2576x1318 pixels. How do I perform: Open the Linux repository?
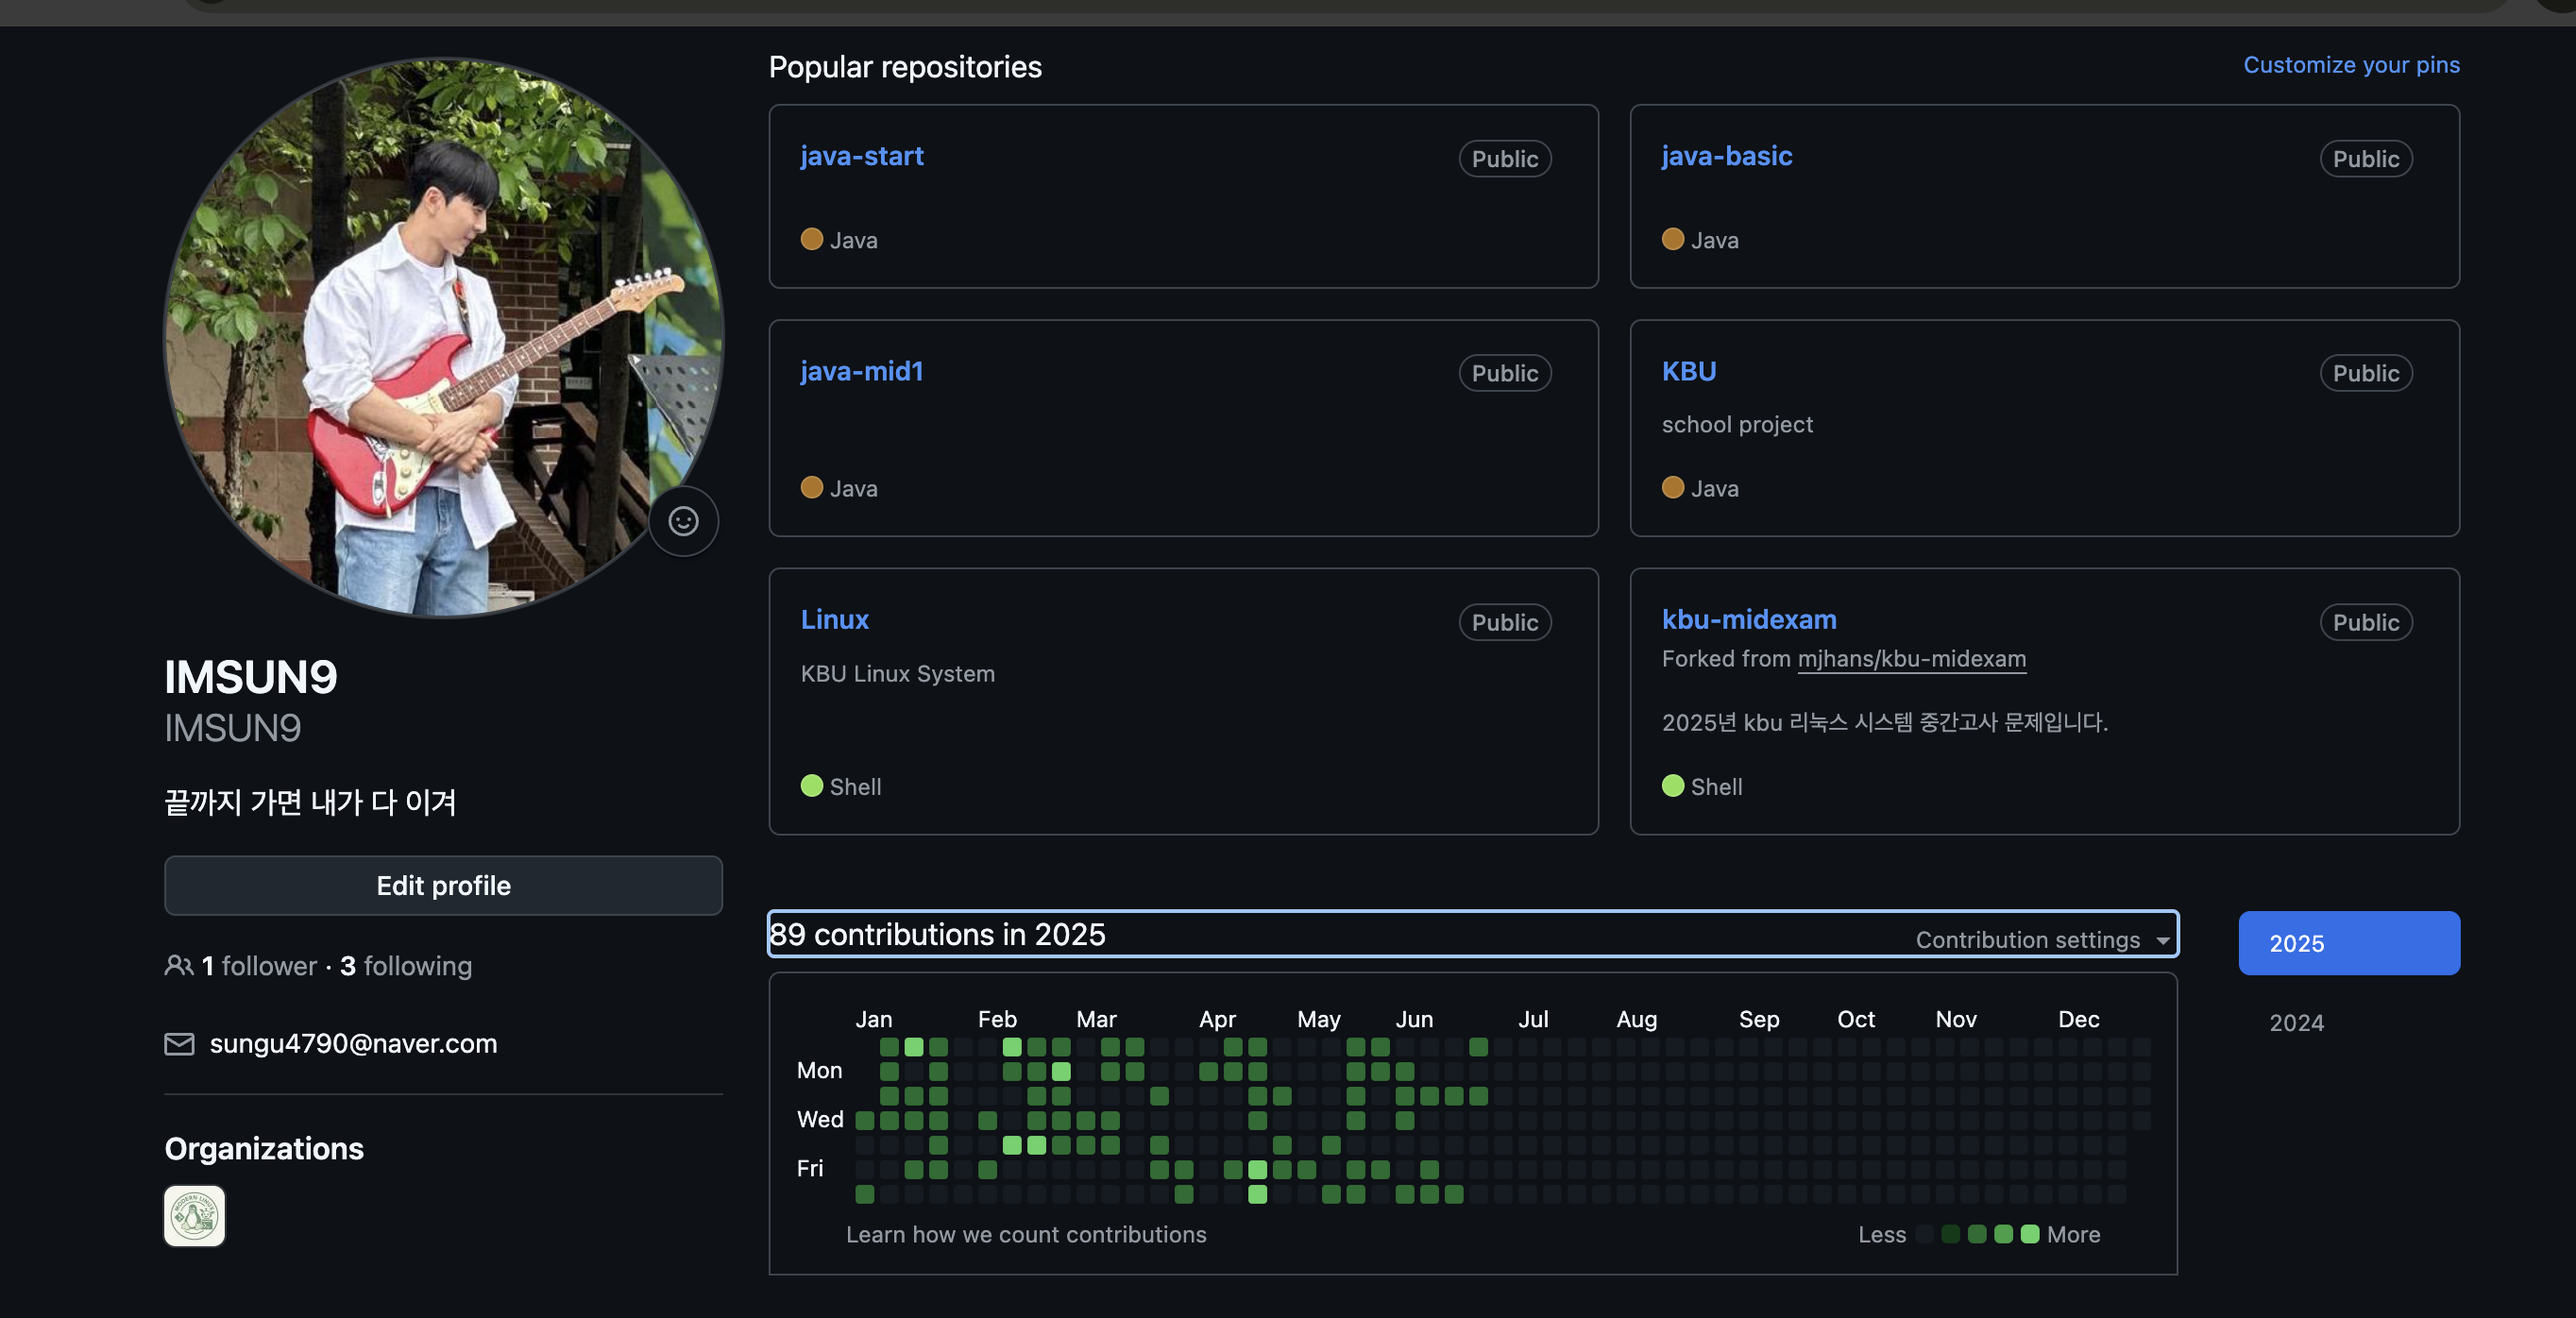pyautogui.click(x=834, y=619)
